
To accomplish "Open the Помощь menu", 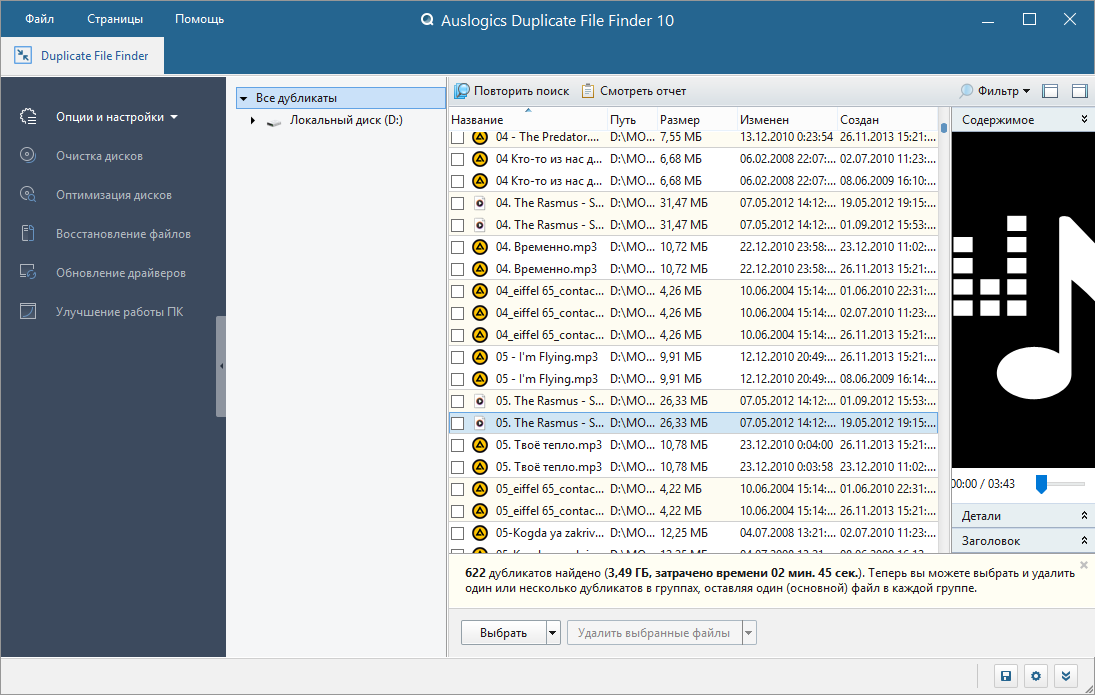I will coord(199,19).
